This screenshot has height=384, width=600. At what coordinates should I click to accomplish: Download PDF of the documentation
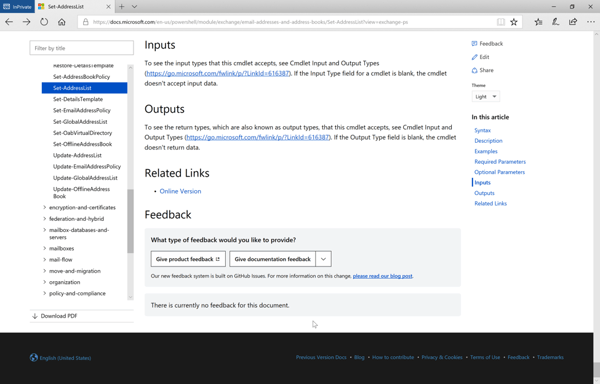55,316
